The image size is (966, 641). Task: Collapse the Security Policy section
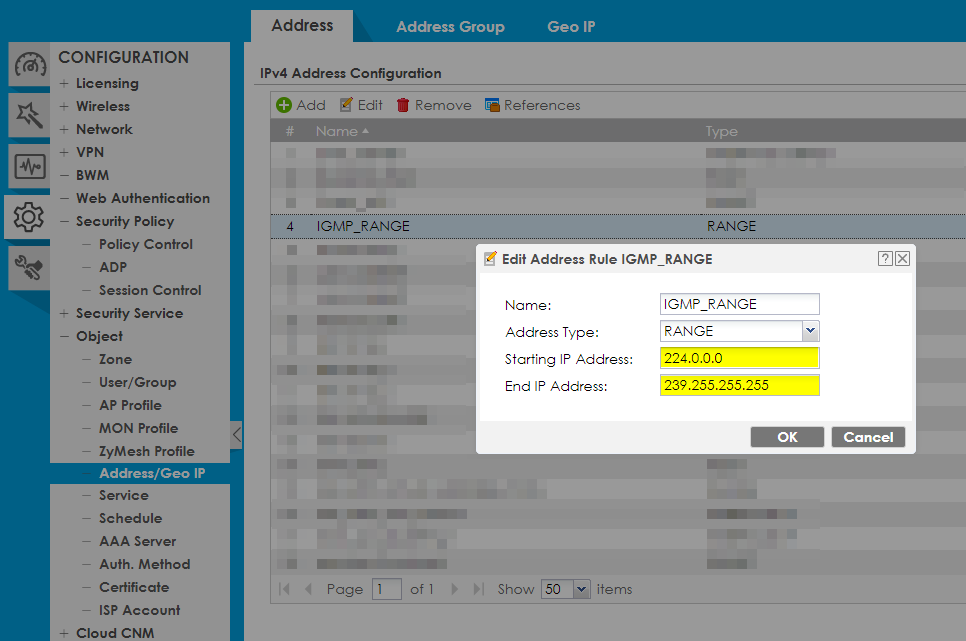64,221
